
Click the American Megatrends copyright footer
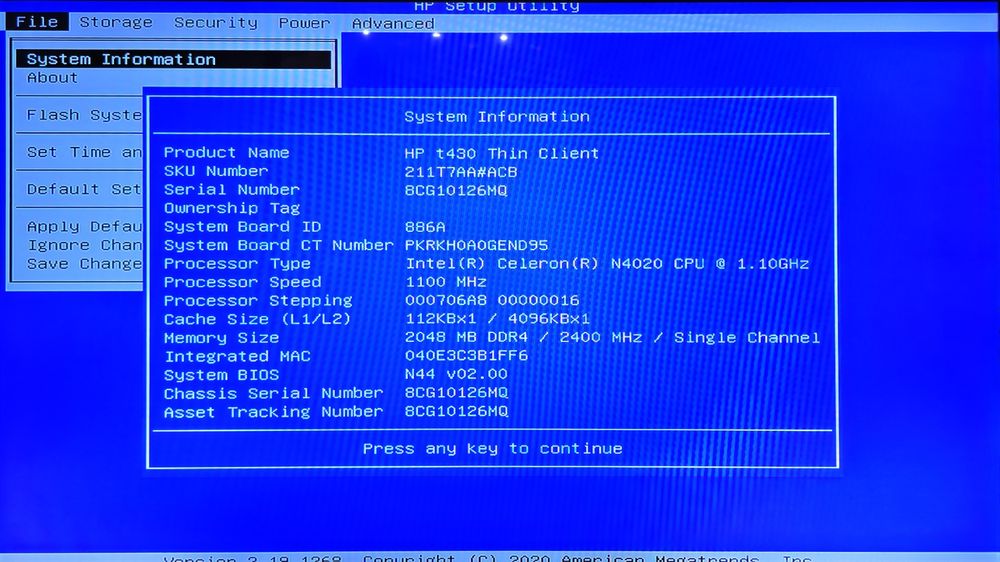(488, 558)
